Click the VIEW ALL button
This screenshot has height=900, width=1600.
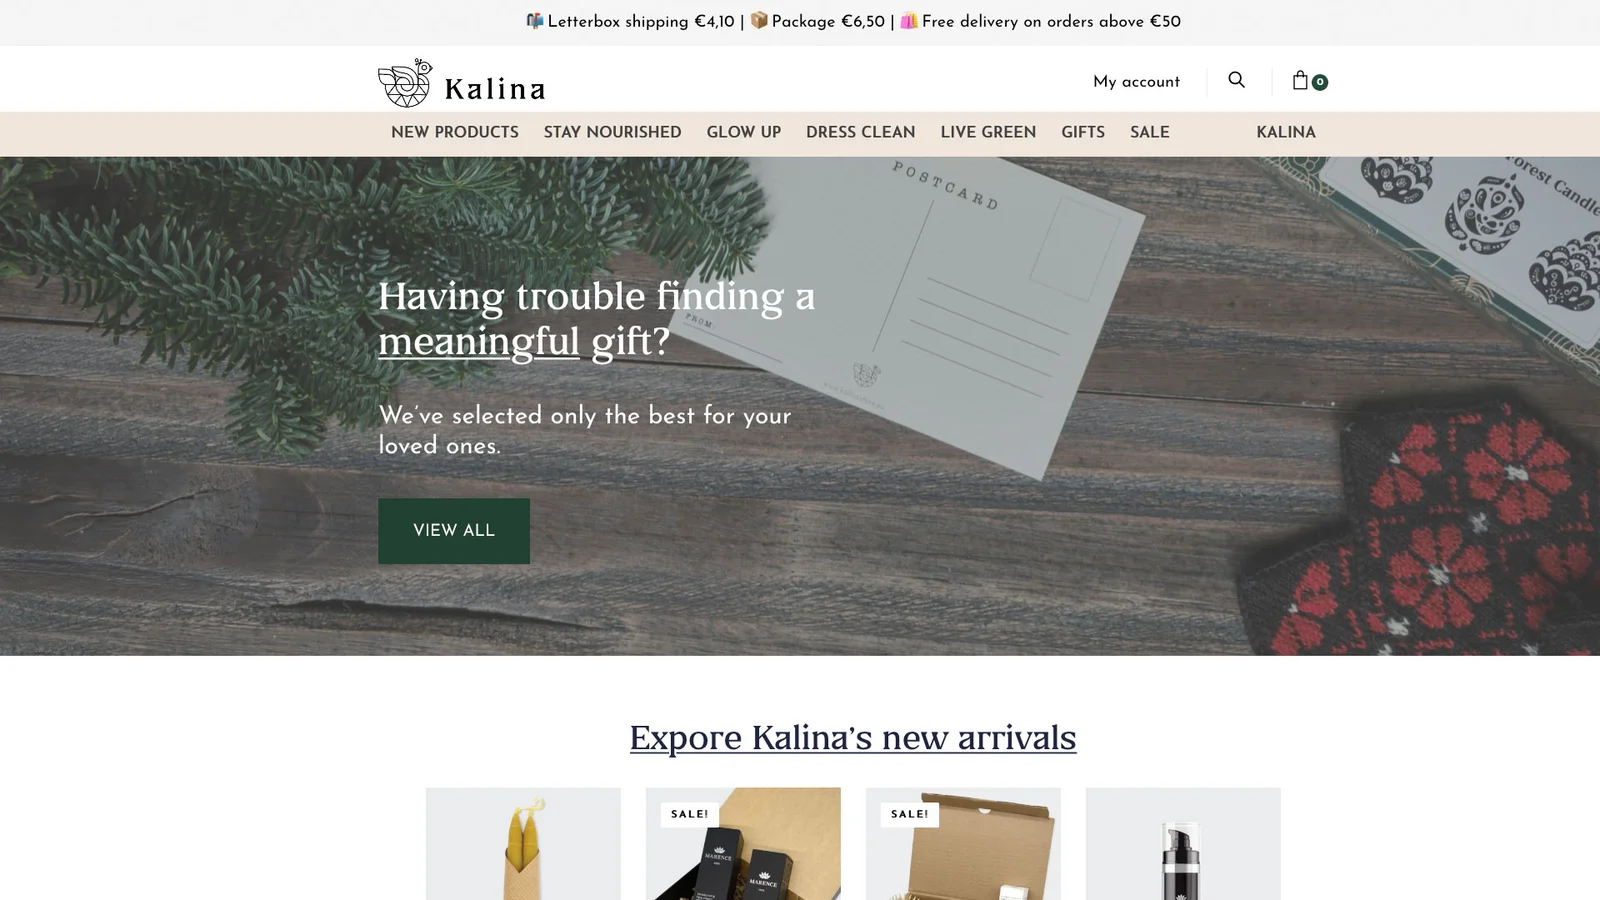(x=454, y=531)
